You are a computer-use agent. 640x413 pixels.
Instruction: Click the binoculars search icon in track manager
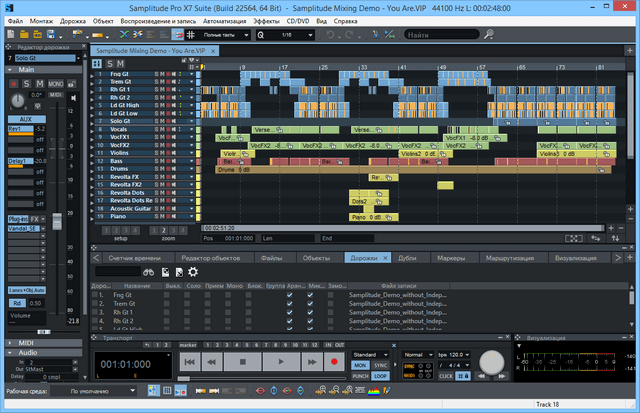[147, 272]
